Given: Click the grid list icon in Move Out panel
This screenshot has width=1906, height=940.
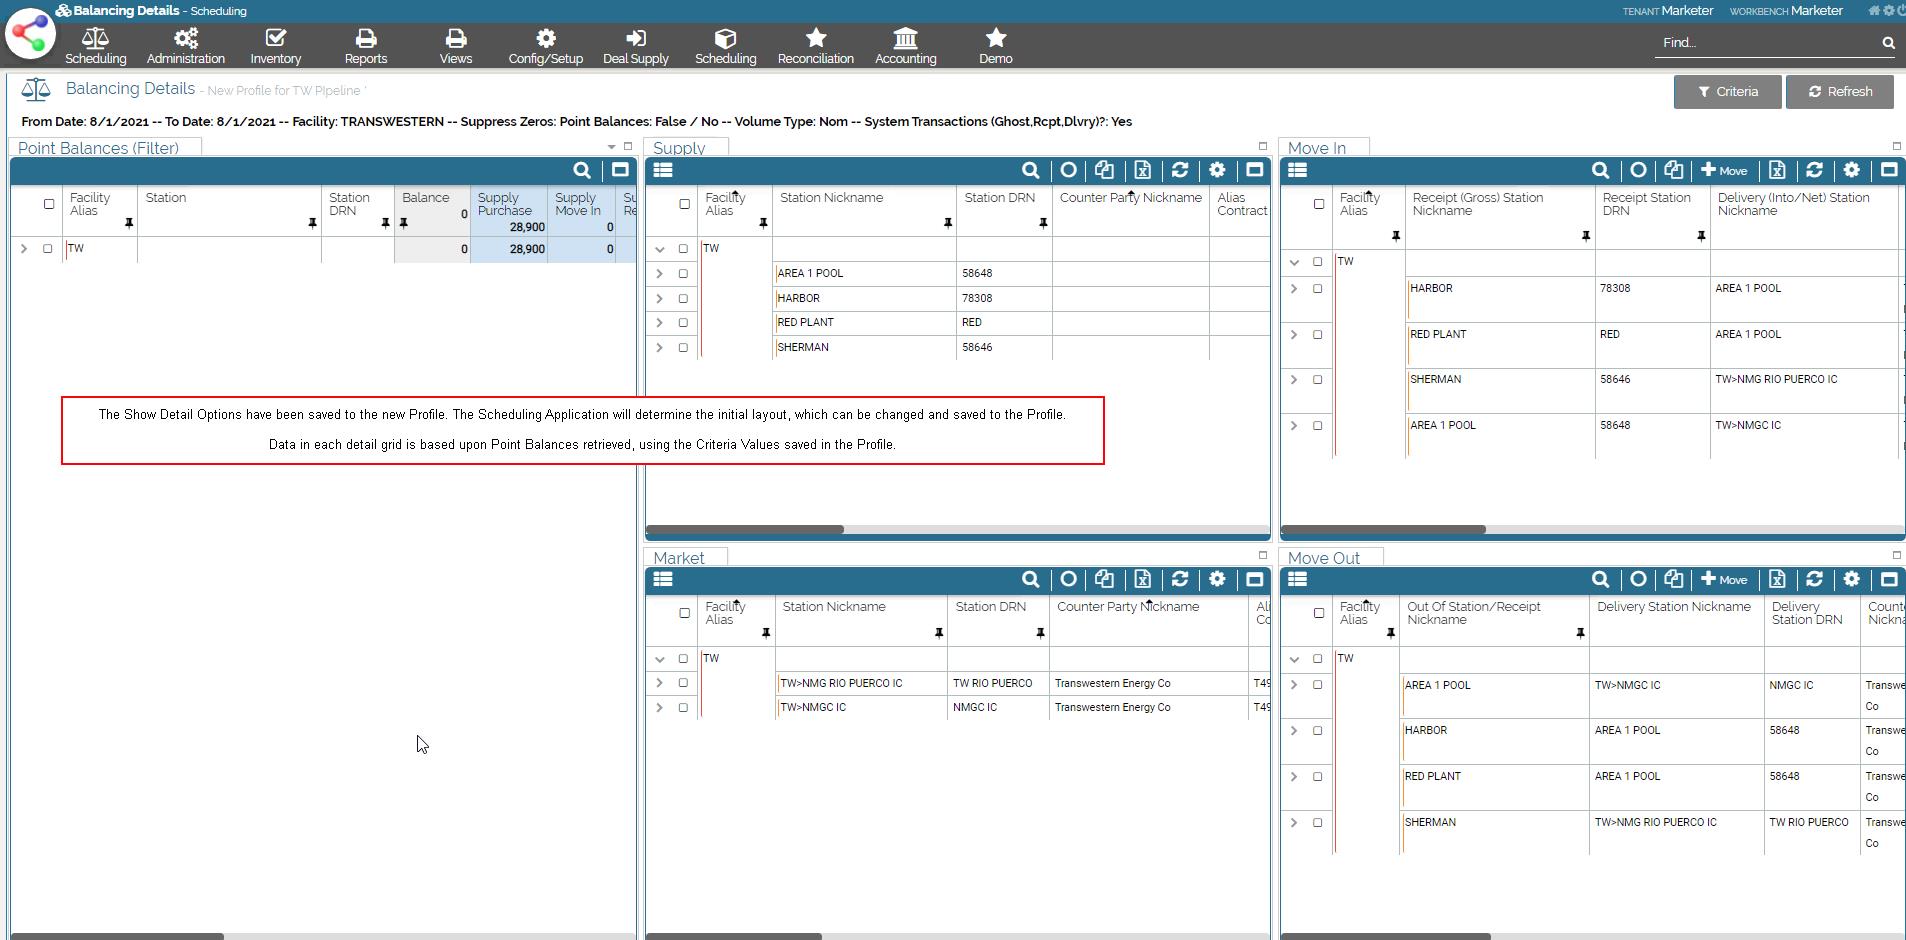Looking at the screenshot, I should click(x=1297, y=579).
